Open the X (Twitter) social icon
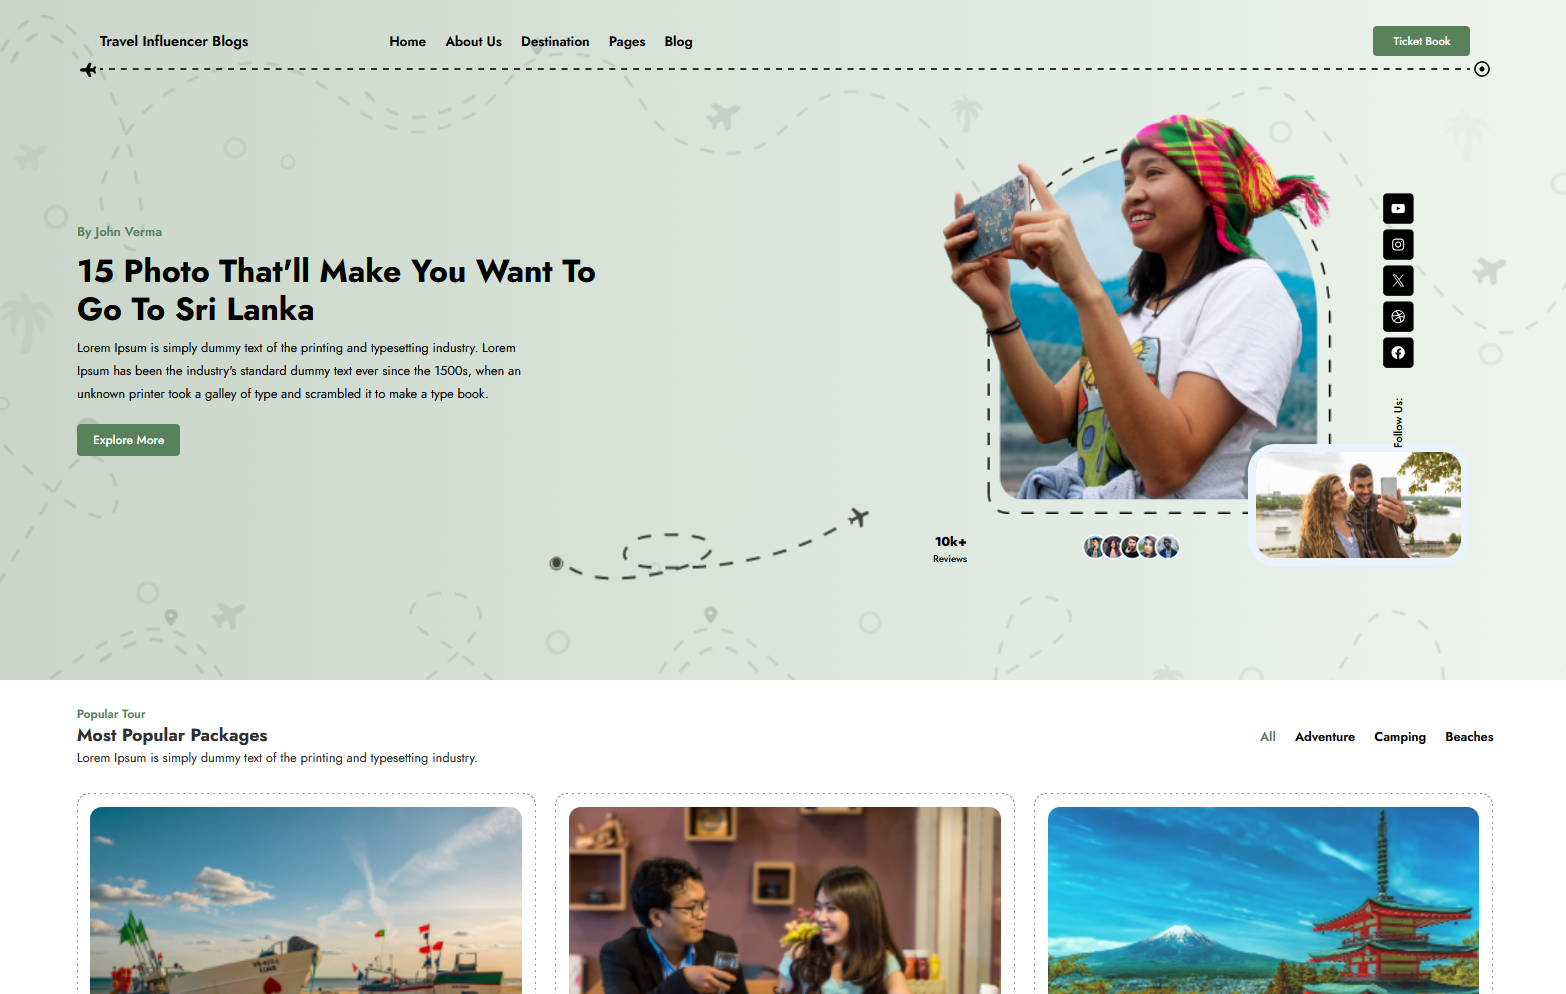This screenshot has width=1566, height=994. click(1398, 280)
